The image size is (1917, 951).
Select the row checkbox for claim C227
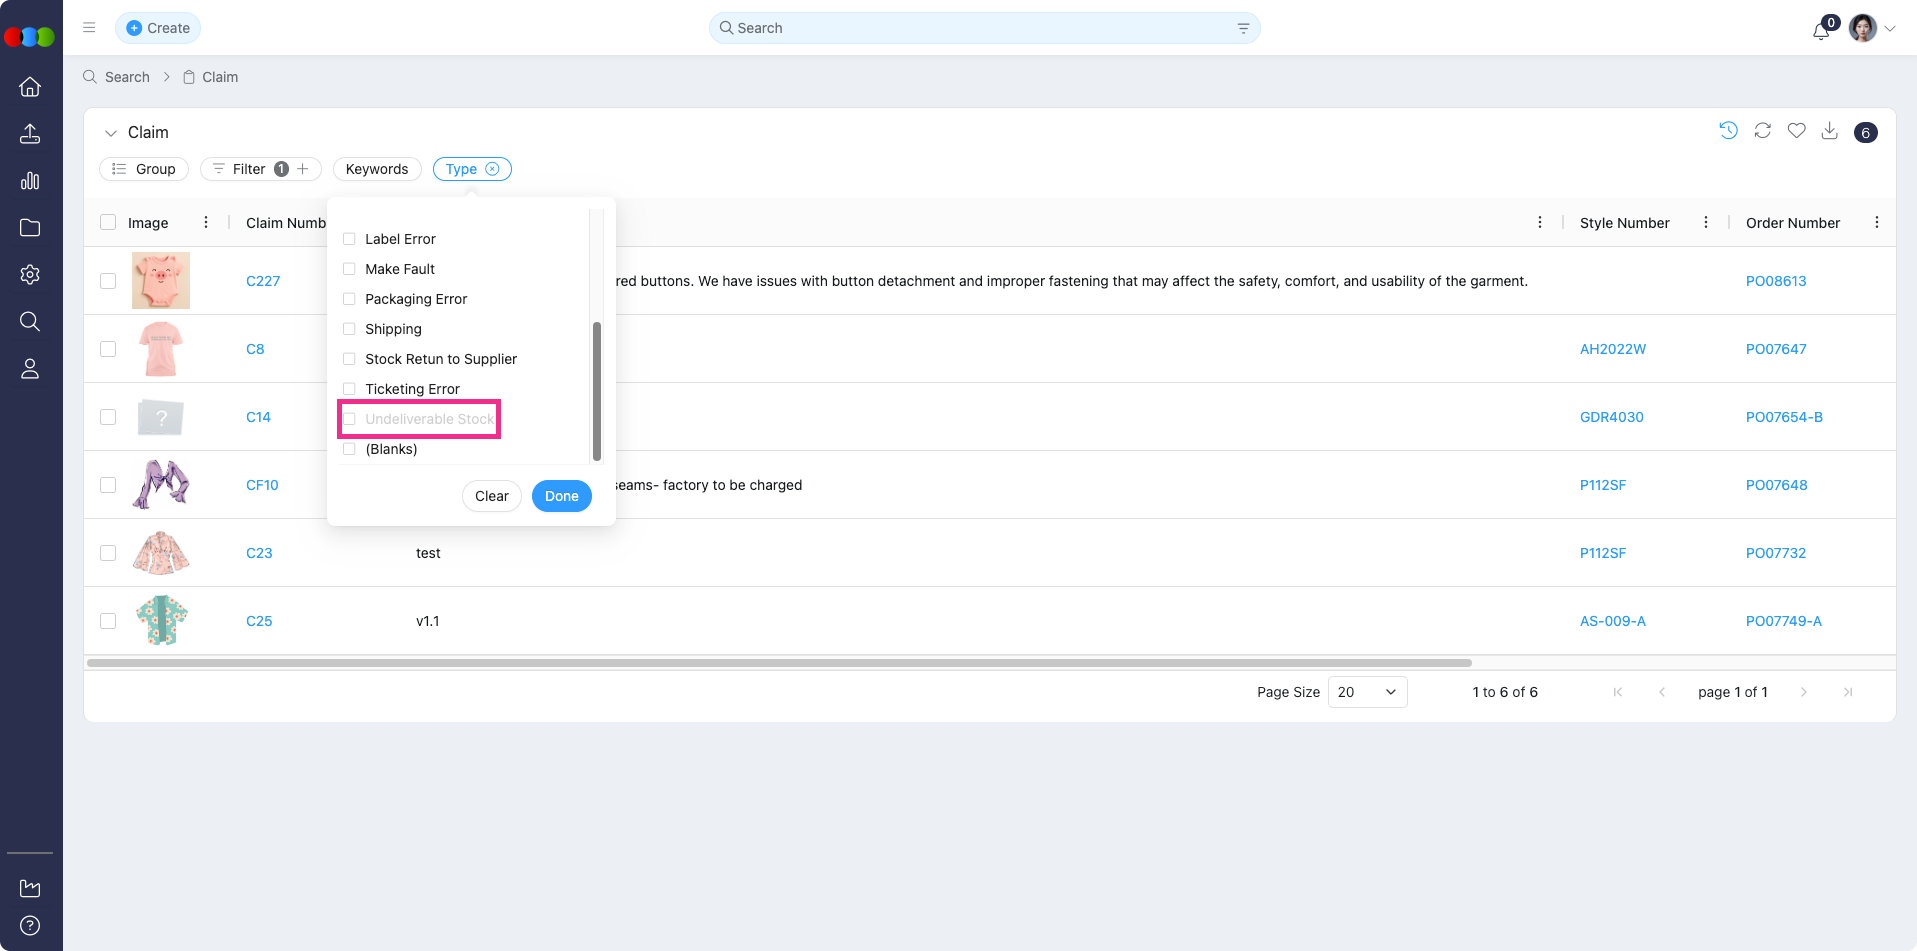(x=108, y=281)
